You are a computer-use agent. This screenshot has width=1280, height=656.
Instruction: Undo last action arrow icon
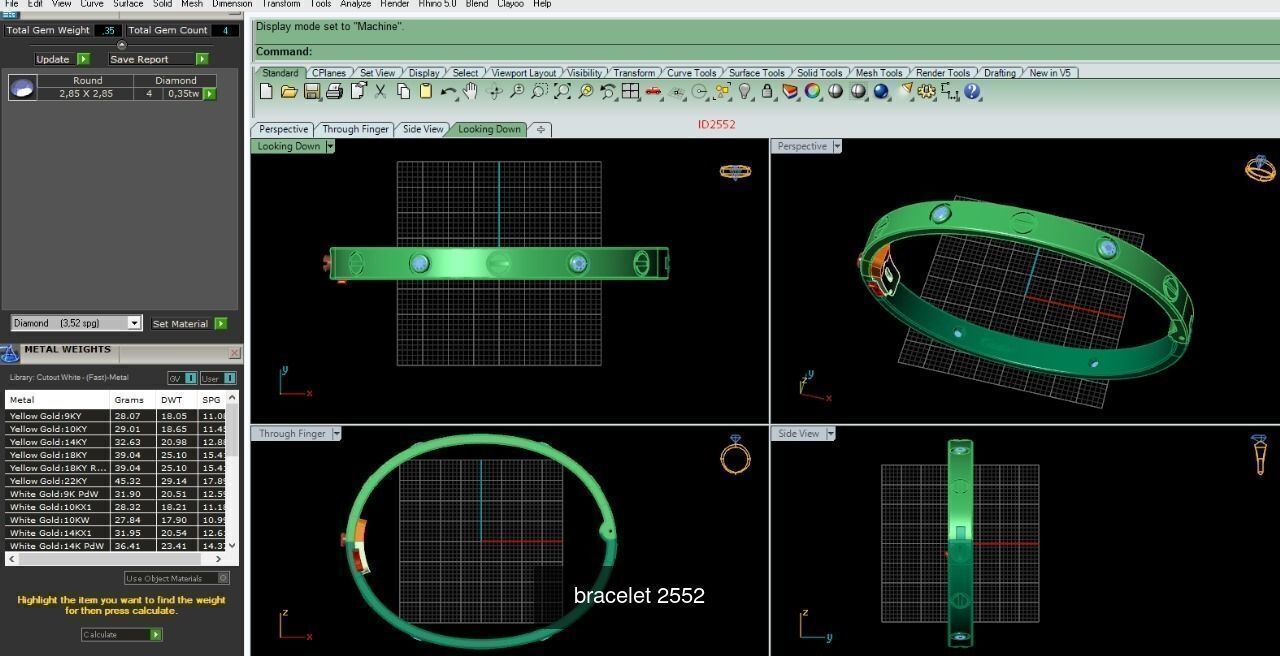point(449,92)
